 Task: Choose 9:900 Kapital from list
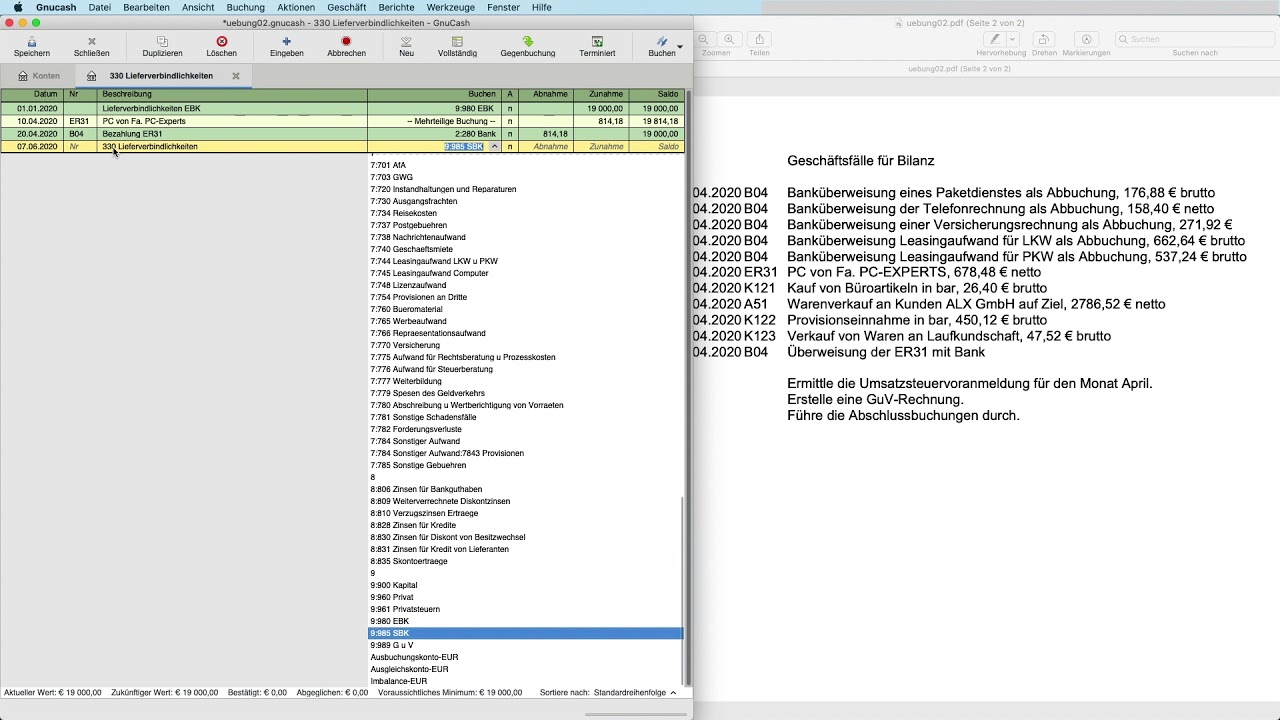pos(525,585)
